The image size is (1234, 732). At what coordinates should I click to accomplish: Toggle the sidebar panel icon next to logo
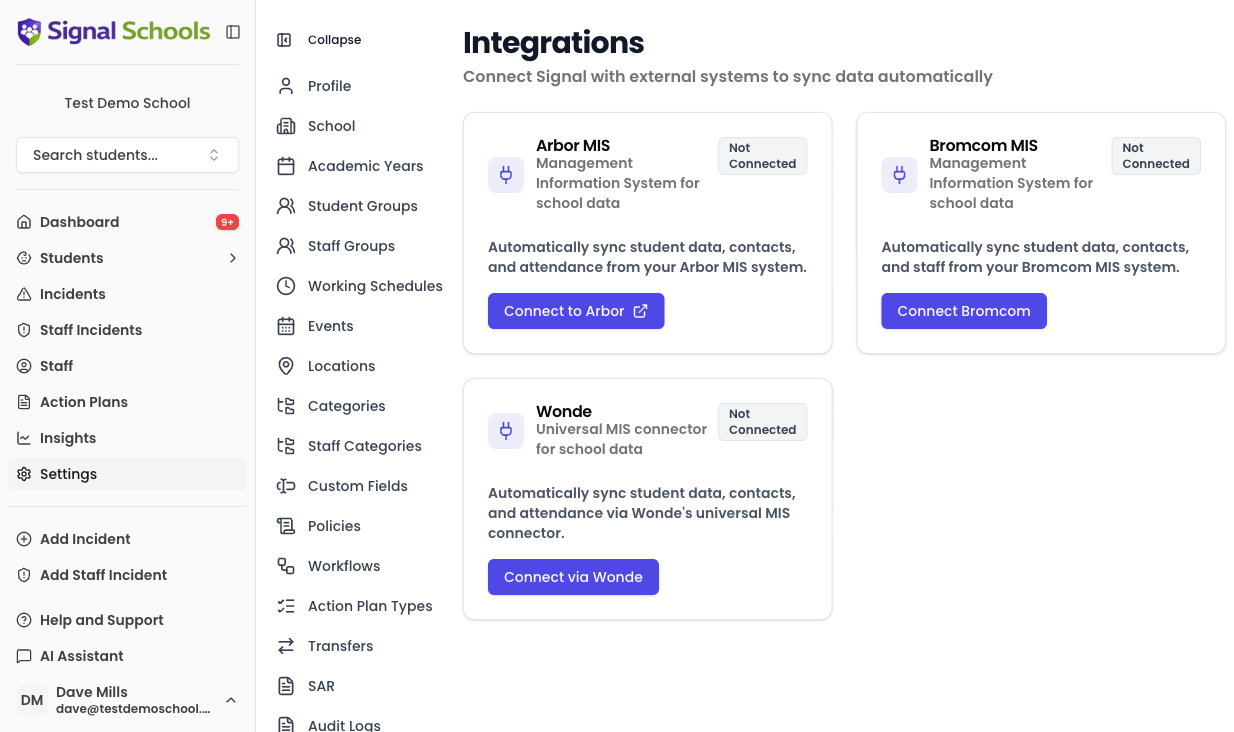coord(233,32)
